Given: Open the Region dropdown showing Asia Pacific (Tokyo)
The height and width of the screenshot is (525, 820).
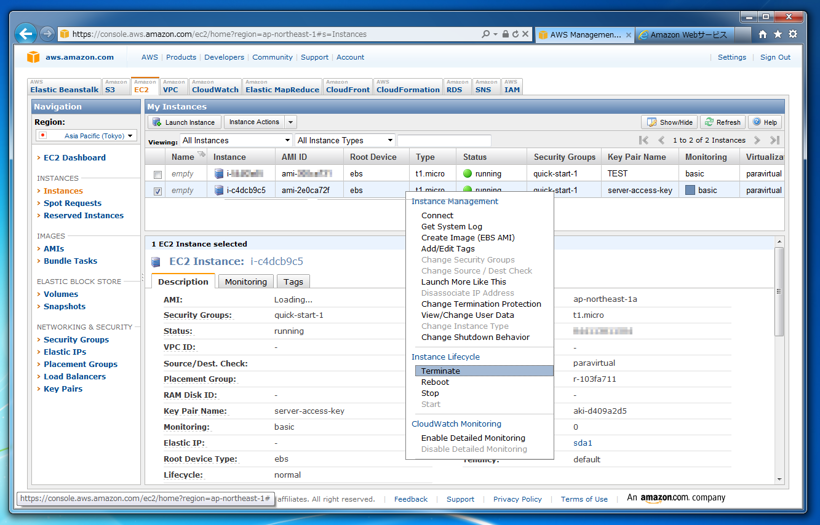Looking at the screenshot, I should (86, 135).
